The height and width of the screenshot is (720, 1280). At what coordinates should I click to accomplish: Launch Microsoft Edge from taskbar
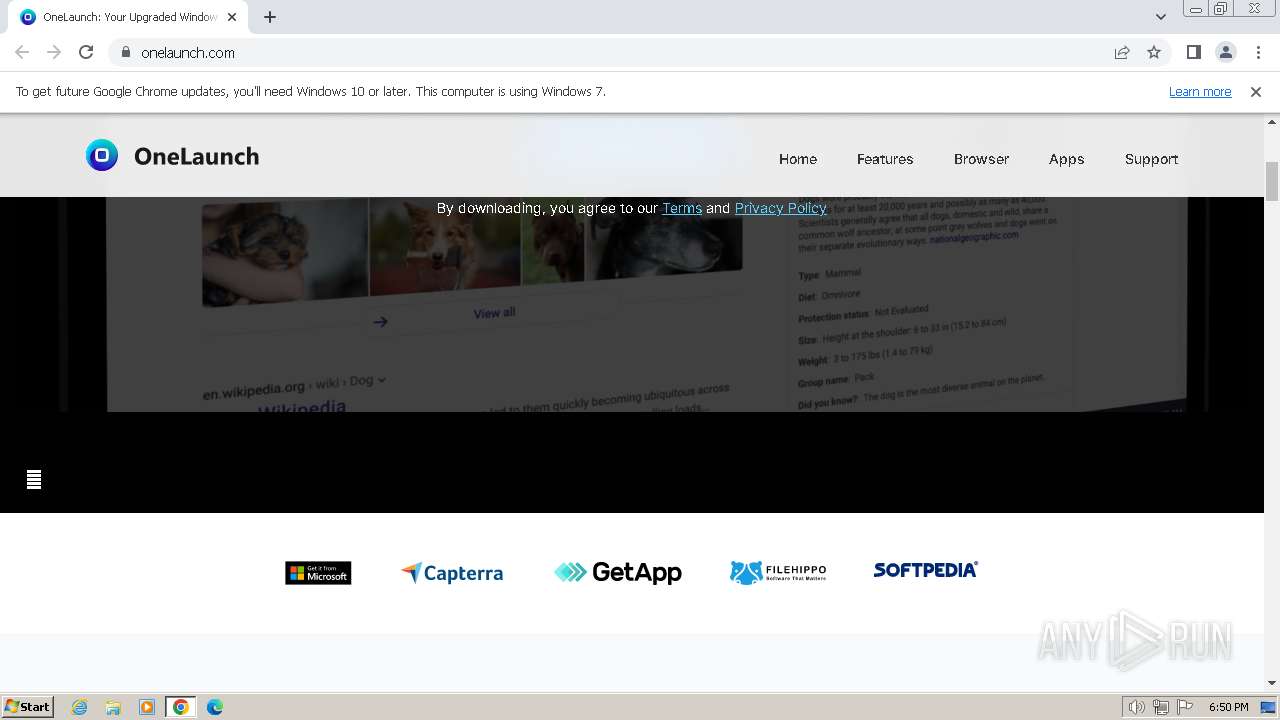click(215, 707)
